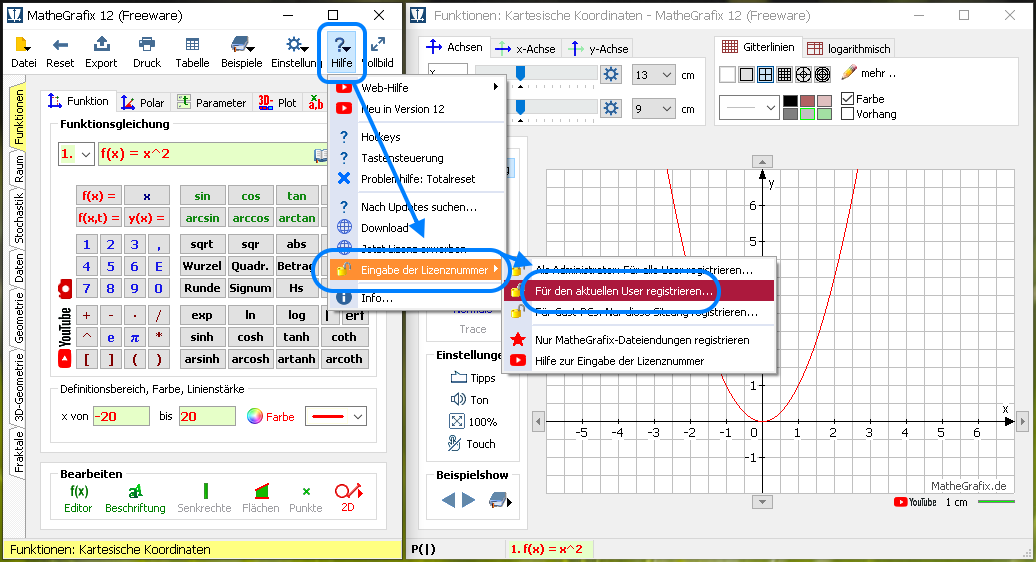This screenshot has width=1036, height=562.
Task: Select the no-gridlines style option
Action: coord(727,75)
